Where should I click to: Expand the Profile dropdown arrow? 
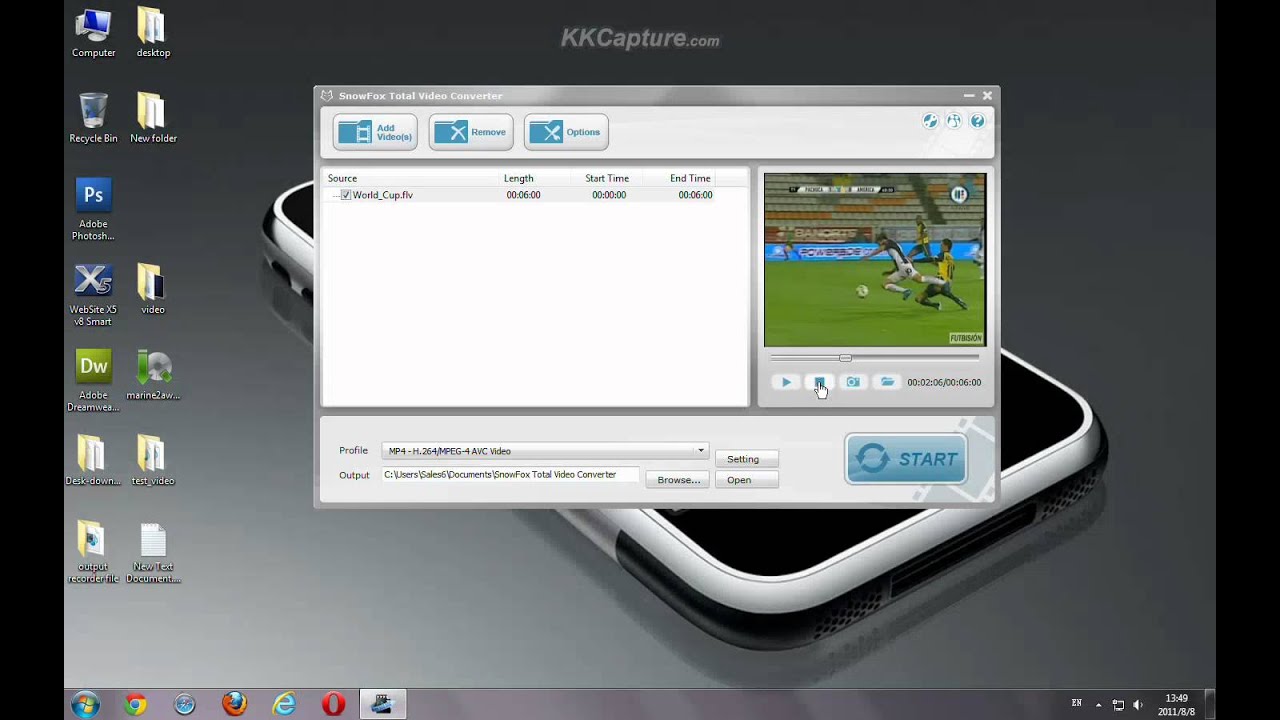[701, 451]
